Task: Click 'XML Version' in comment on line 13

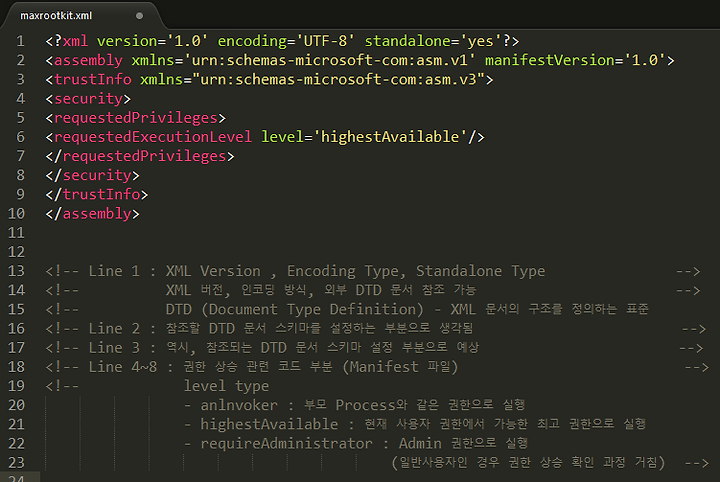Action: click(x=213, y=271)
